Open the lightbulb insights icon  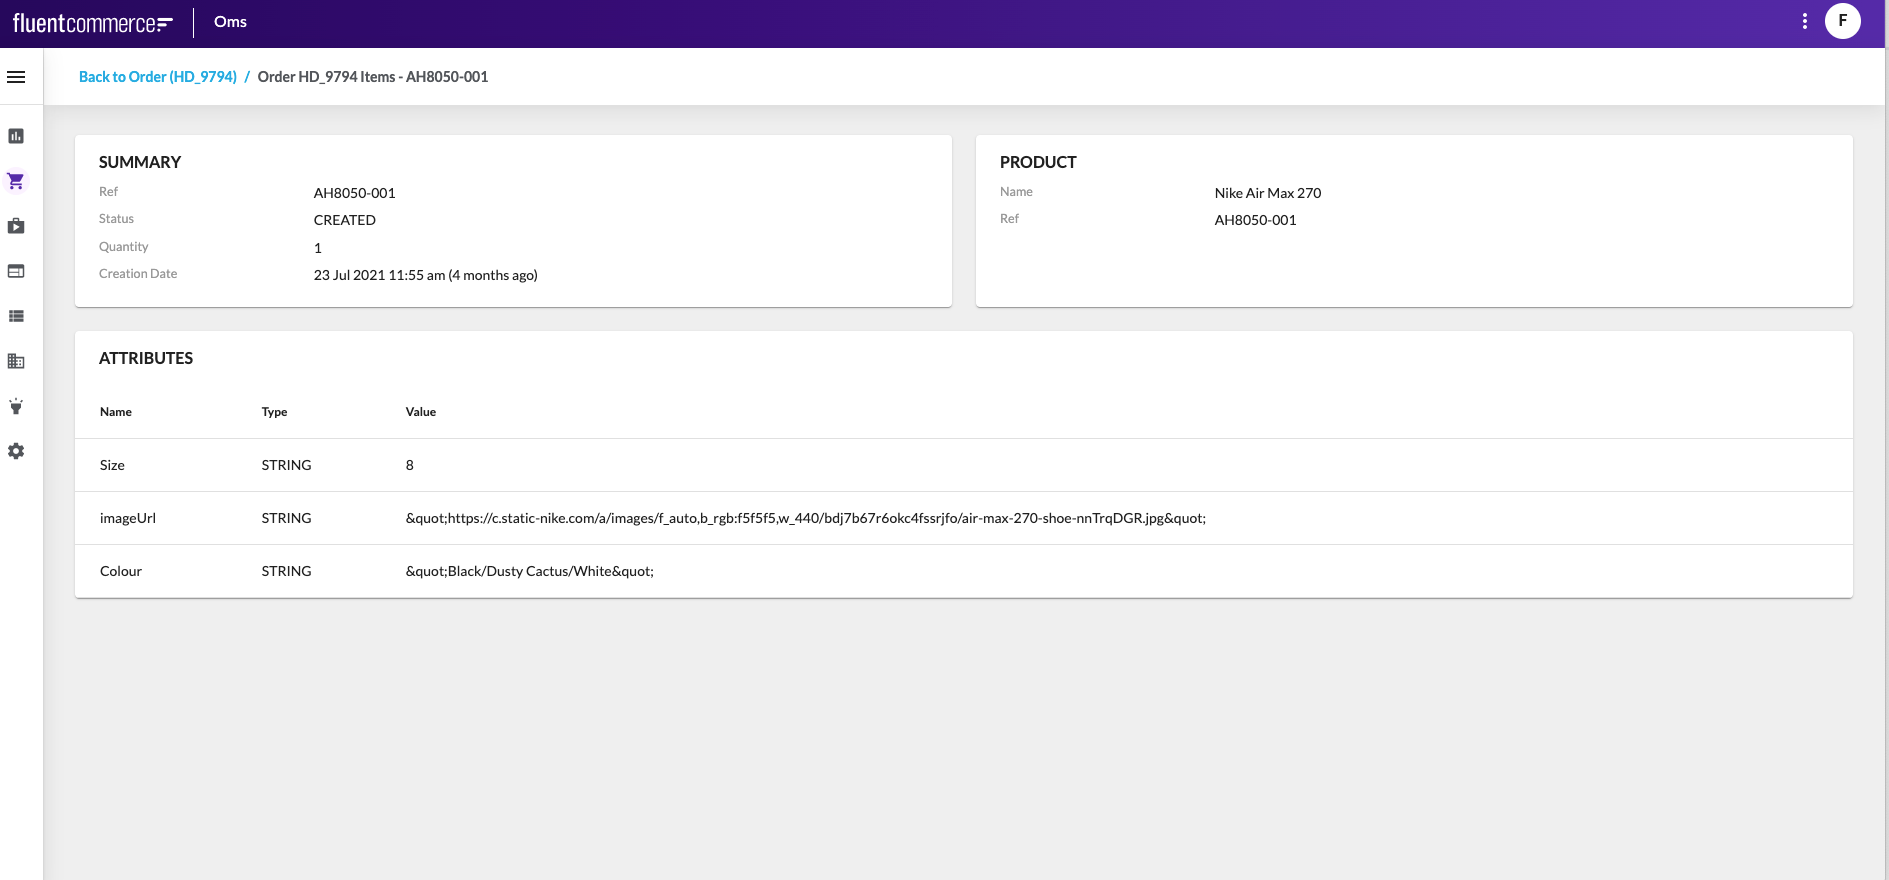[x=16, y=406]
